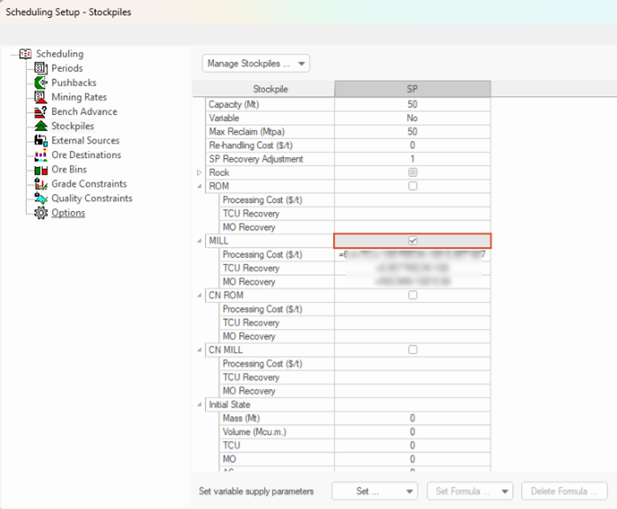Click the Ore Destinations icon
The height and width of the screenshot is (509, 617).
click(41, 155)
